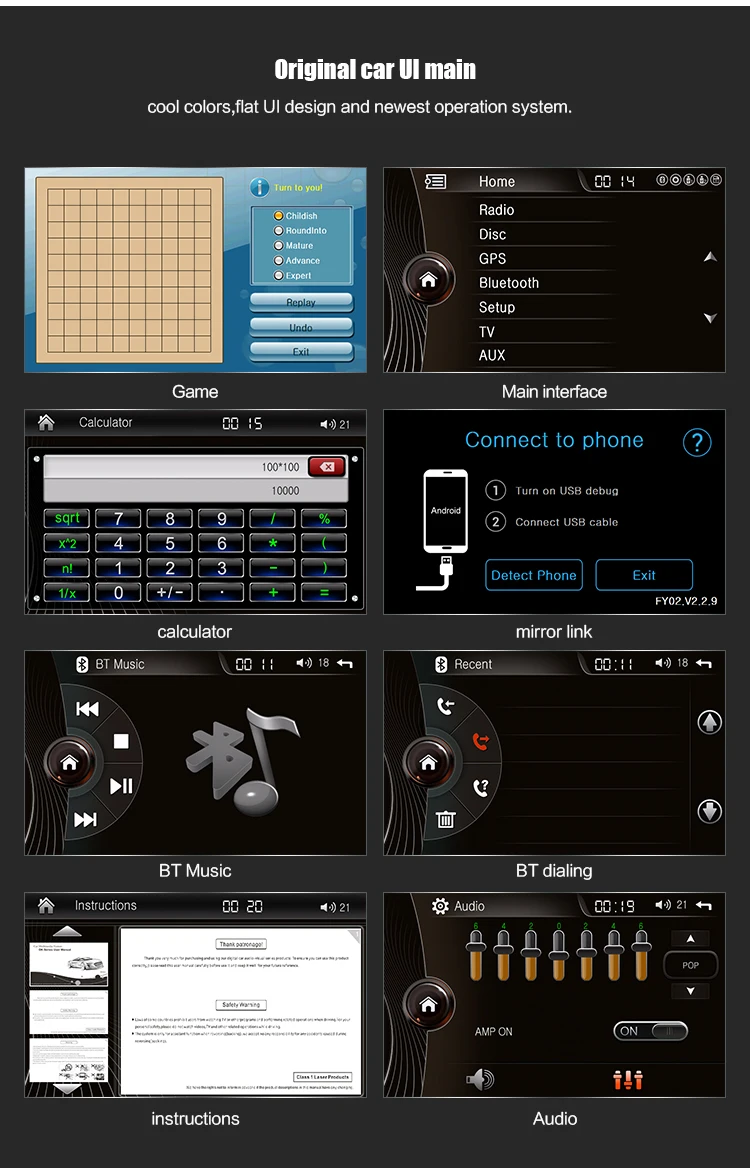Select Advance difficulty radio button

pyautogui.click(x=279, y=261)
